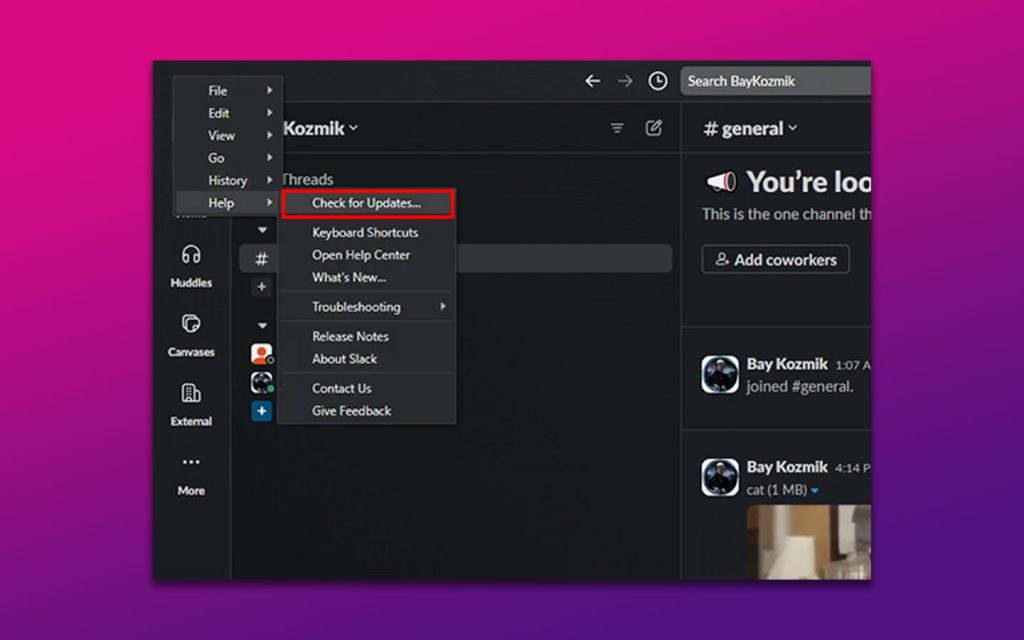Start a new message with the compose icon
This screenshot has width=1024, height=640.
(x=655, y=128)
